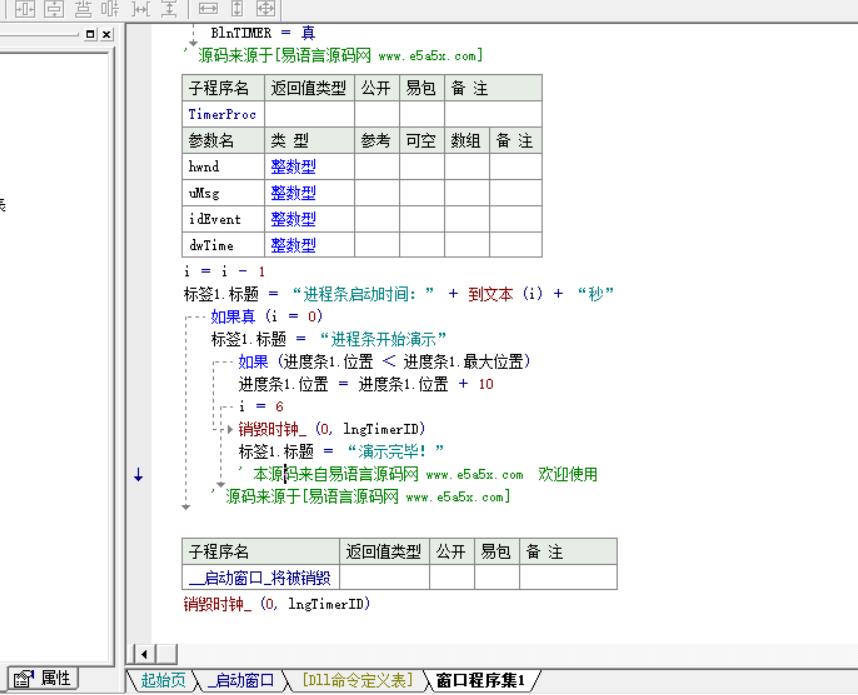Click the 到文本 (i) function call
The image size is (858, 695).
point(506,294)
